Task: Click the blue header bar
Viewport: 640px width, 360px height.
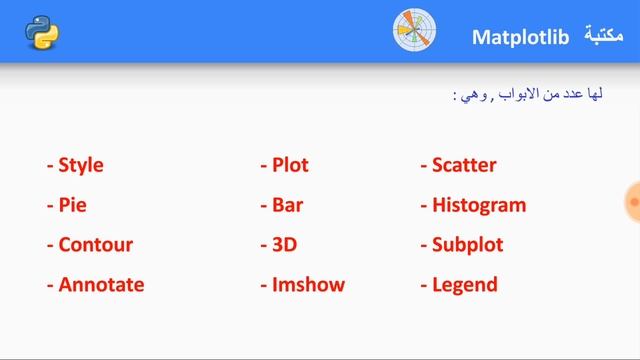Action: click(x=320, y=31)
